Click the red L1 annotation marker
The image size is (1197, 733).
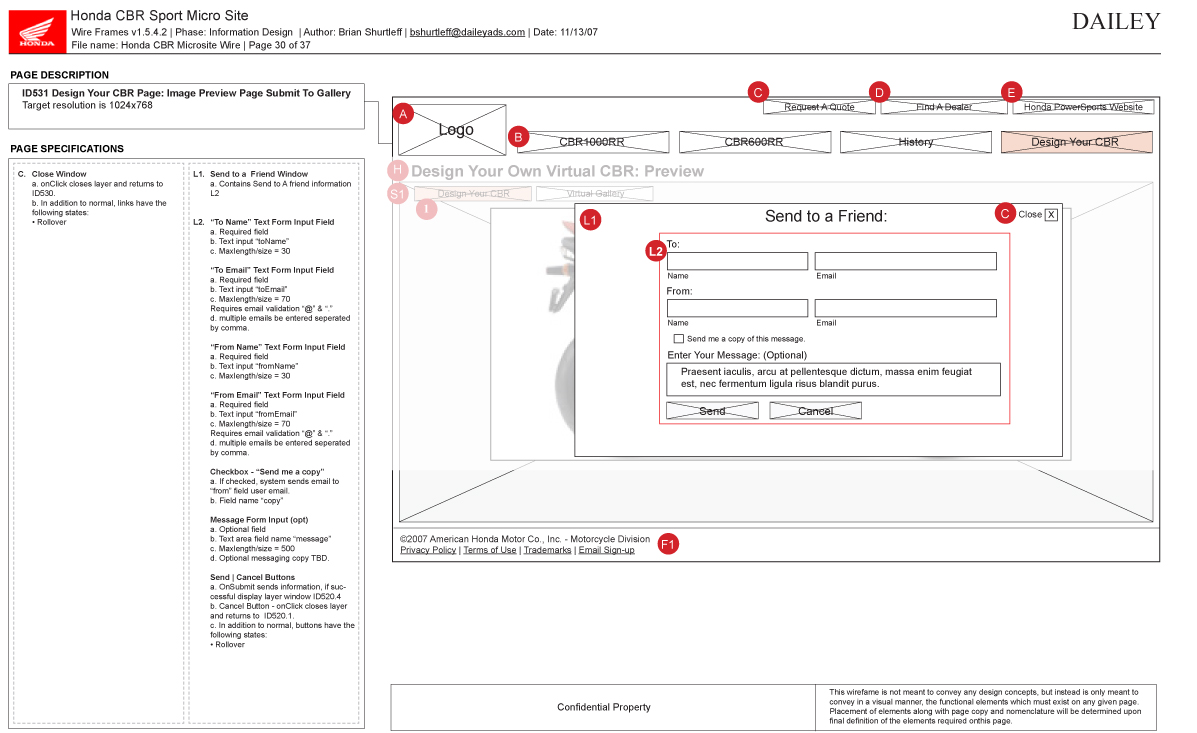pyautogui.click(x=590, y=219)
